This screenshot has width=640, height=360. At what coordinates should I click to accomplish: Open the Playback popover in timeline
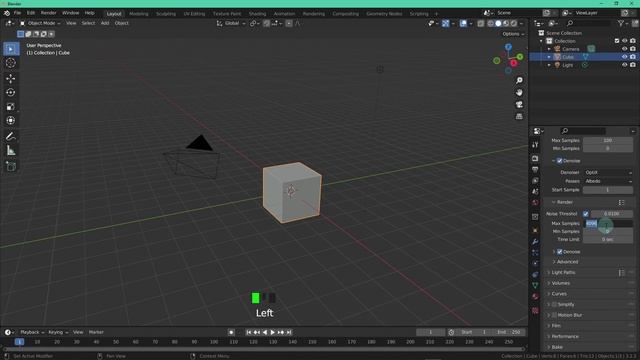tap(32, 332)
